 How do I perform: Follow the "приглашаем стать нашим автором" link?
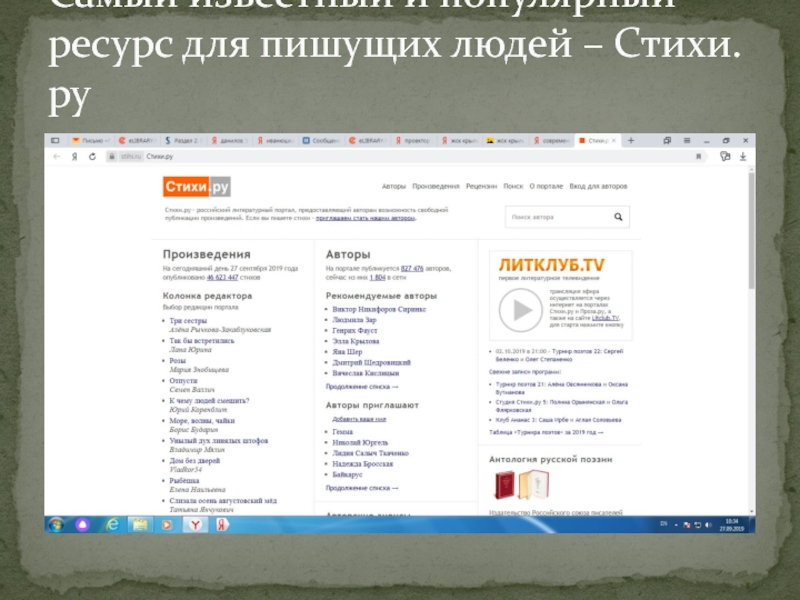[x=365, y=218]
